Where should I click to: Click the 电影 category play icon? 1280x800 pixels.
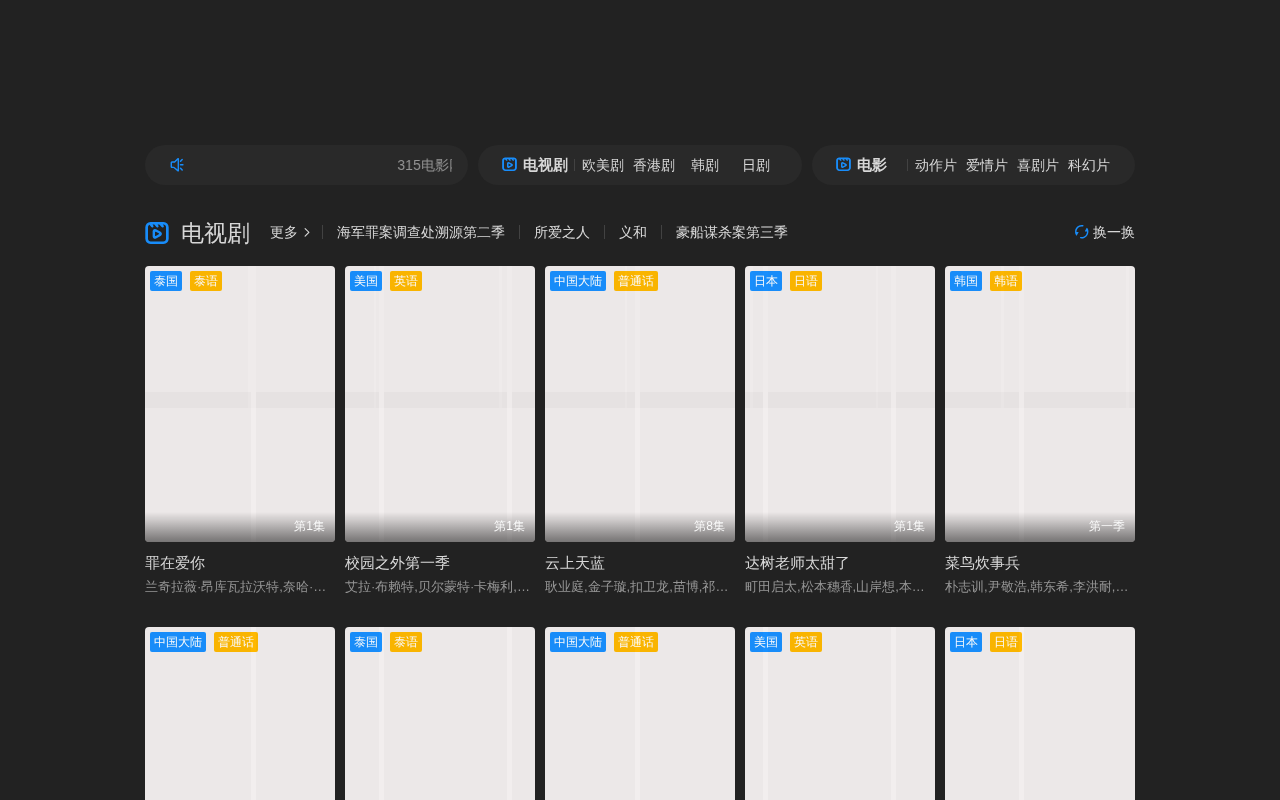(x=843, y=165)
